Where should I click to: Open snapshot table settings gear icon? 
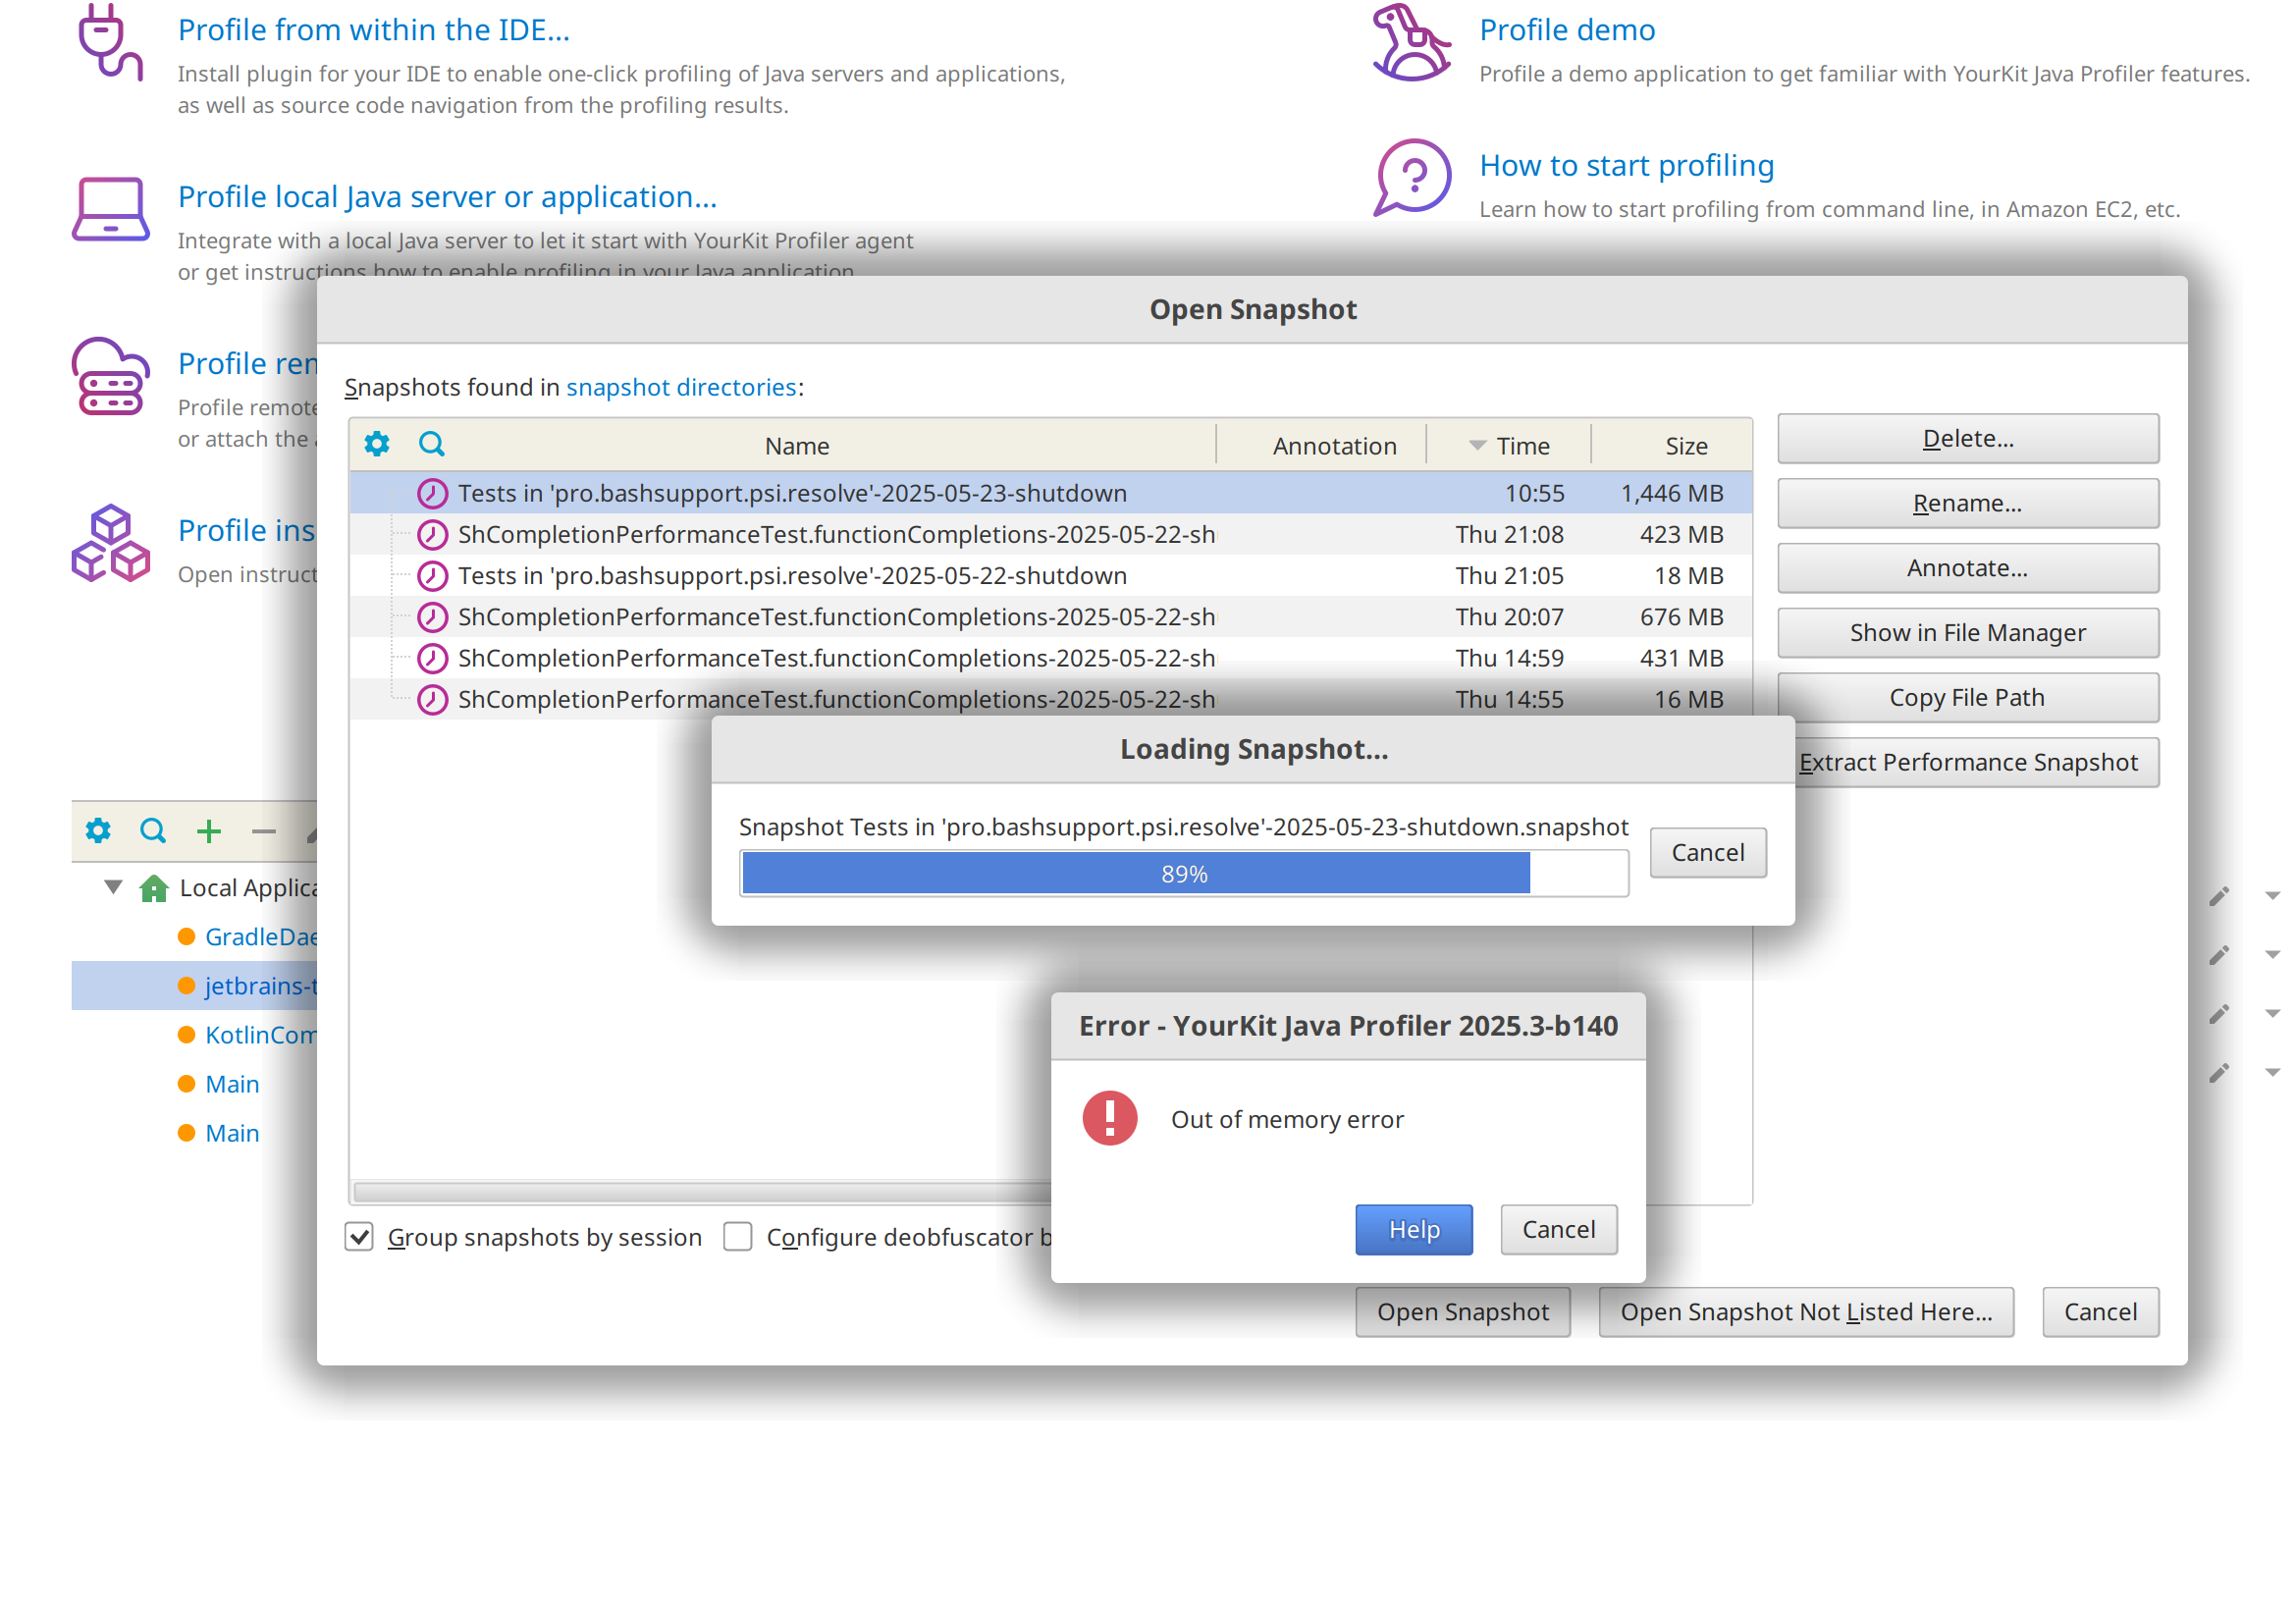click(x=377, y=444)
